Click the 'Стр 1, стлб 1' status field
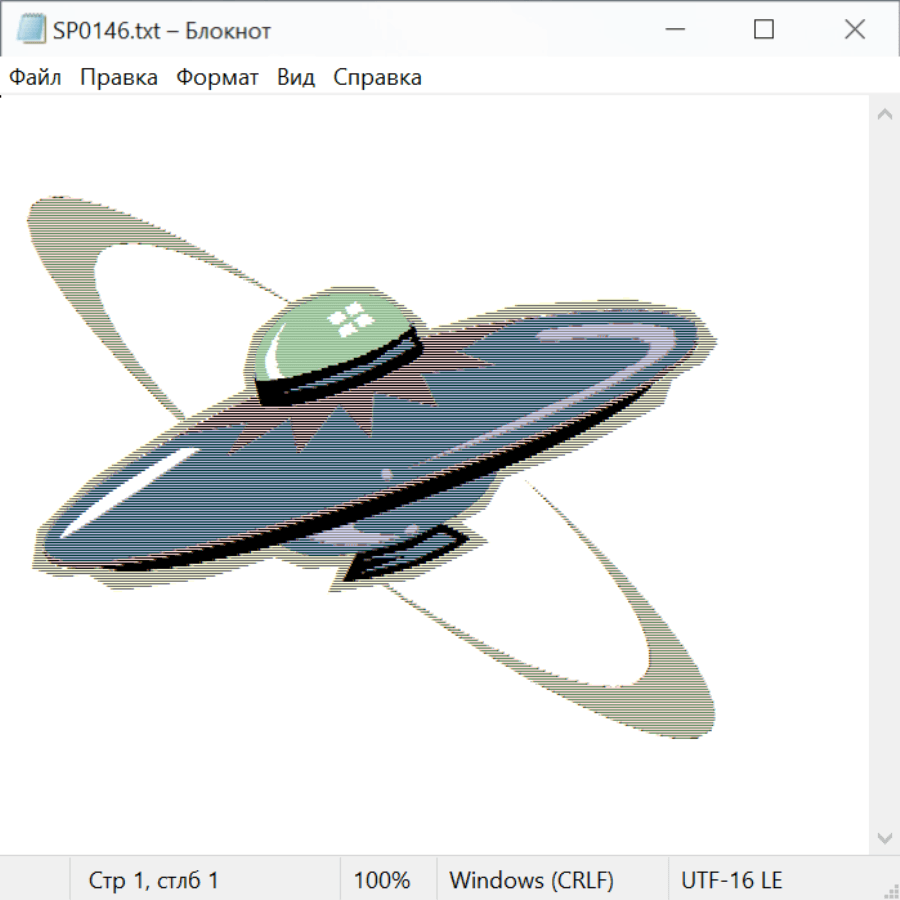 click(x=154, y=881)
